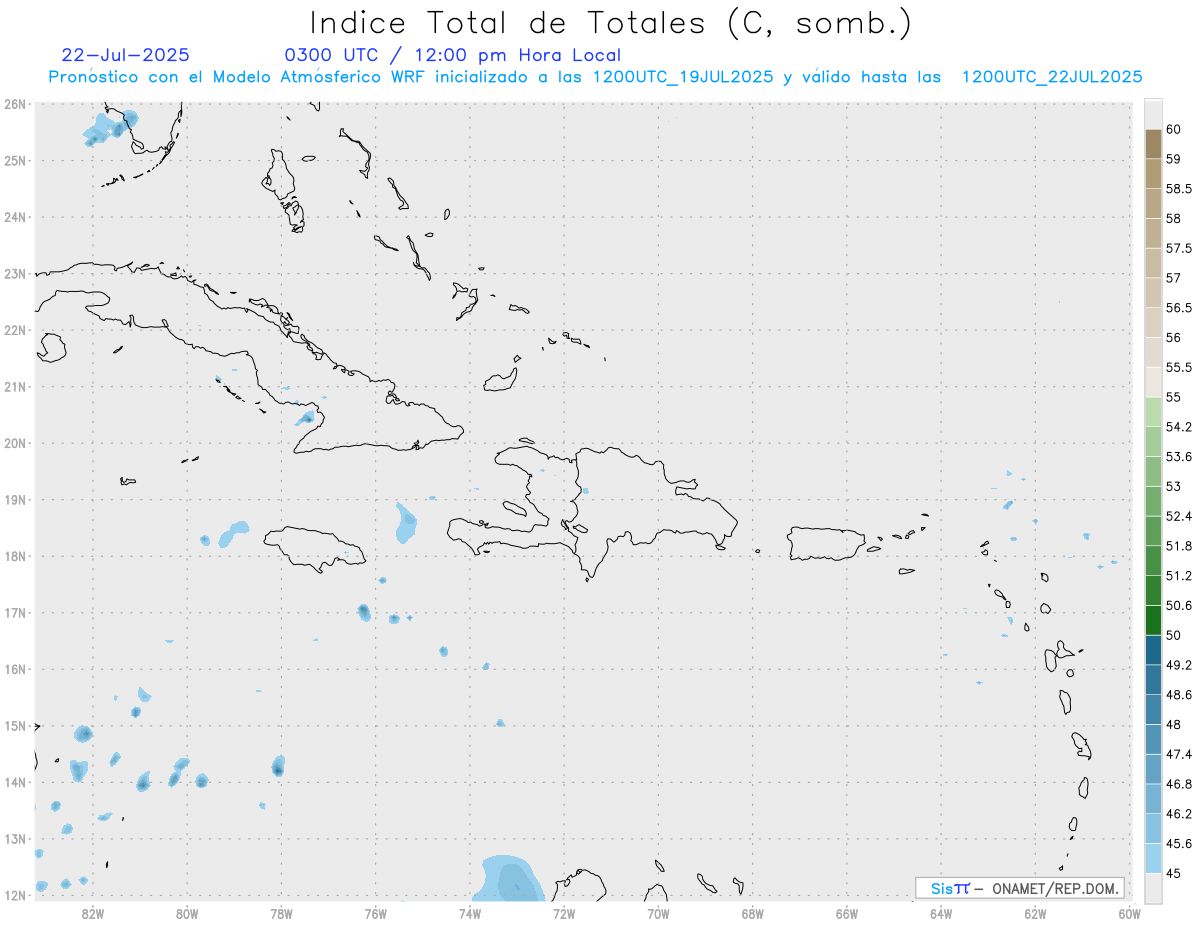Click the "57.5" value on the color scale
Image resolution: width=1200 pixels, height=927 pixels.
1179,248
